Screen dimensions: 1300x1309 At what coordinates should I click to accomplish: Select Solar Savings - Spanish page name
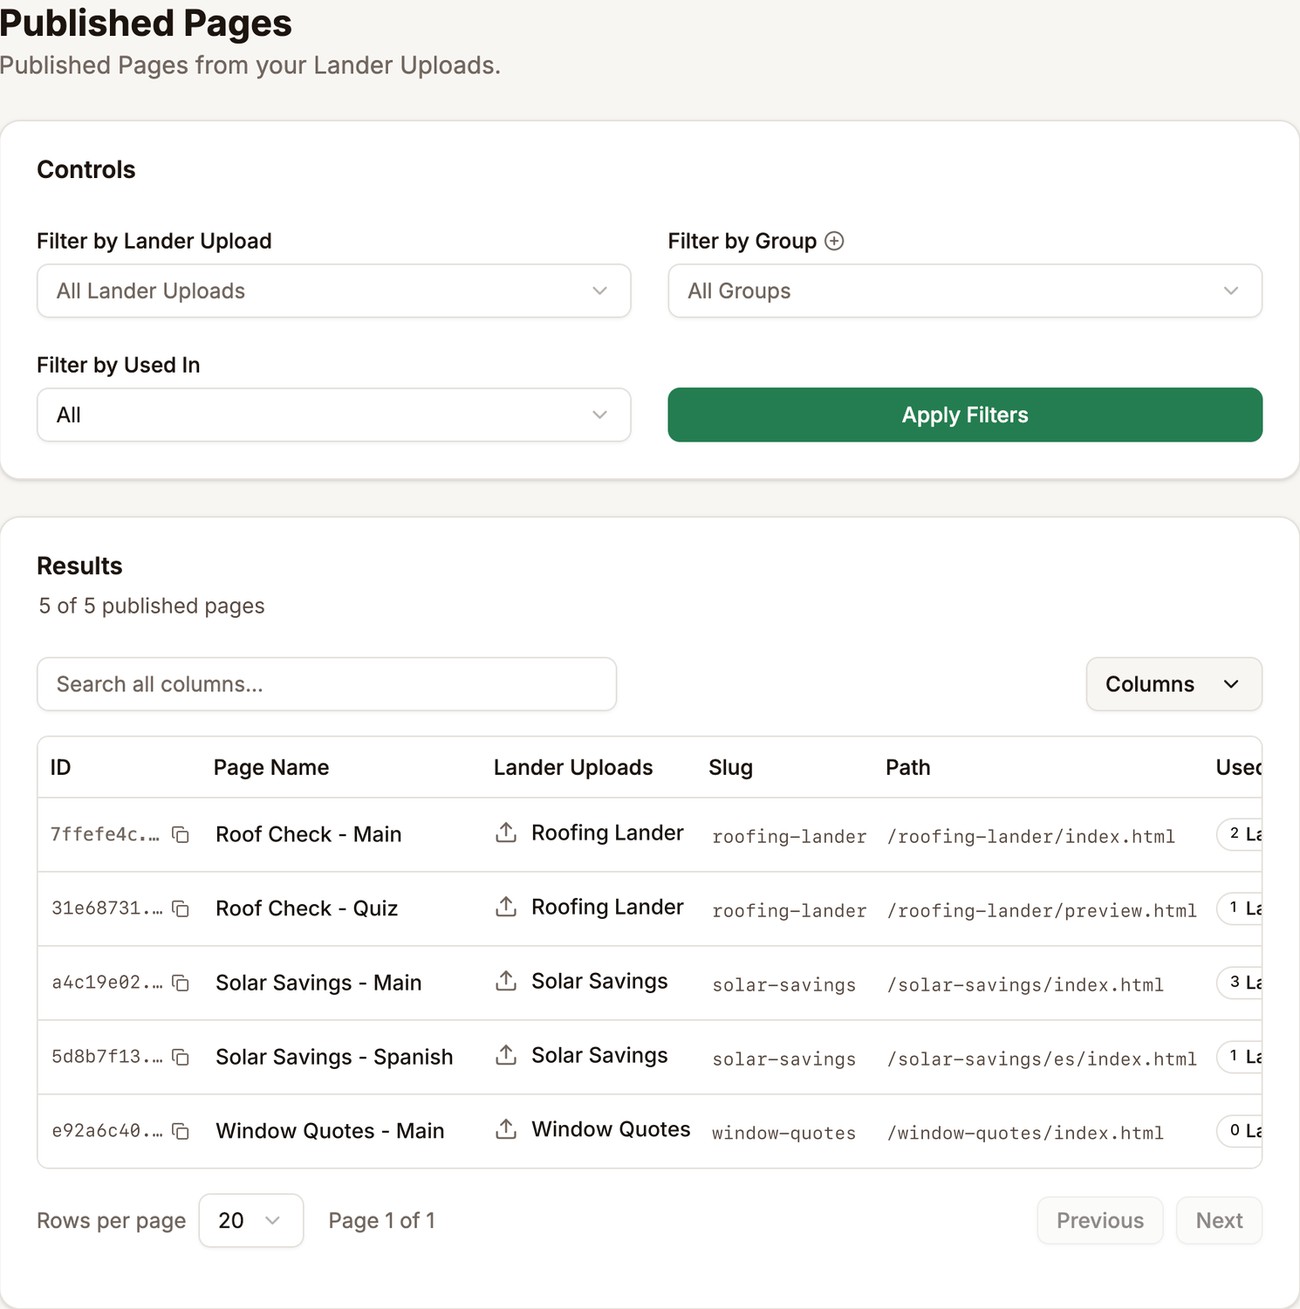334,1057
